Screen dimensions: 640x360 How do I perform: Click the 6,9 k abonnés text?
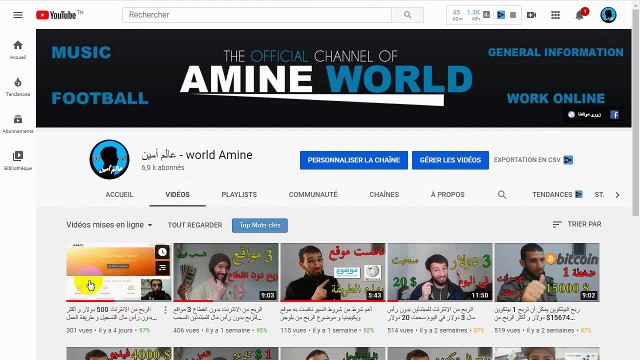coord(163,168)
